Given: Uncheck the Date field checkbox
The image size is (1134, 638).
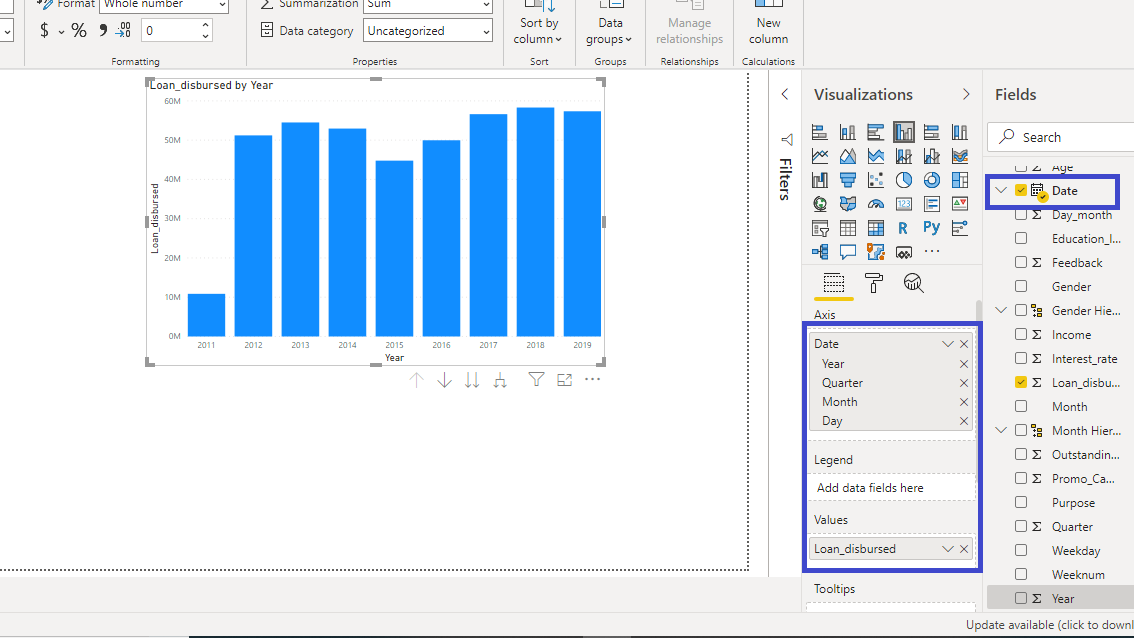Looking at the screenshot, I should coord(1020,190).
